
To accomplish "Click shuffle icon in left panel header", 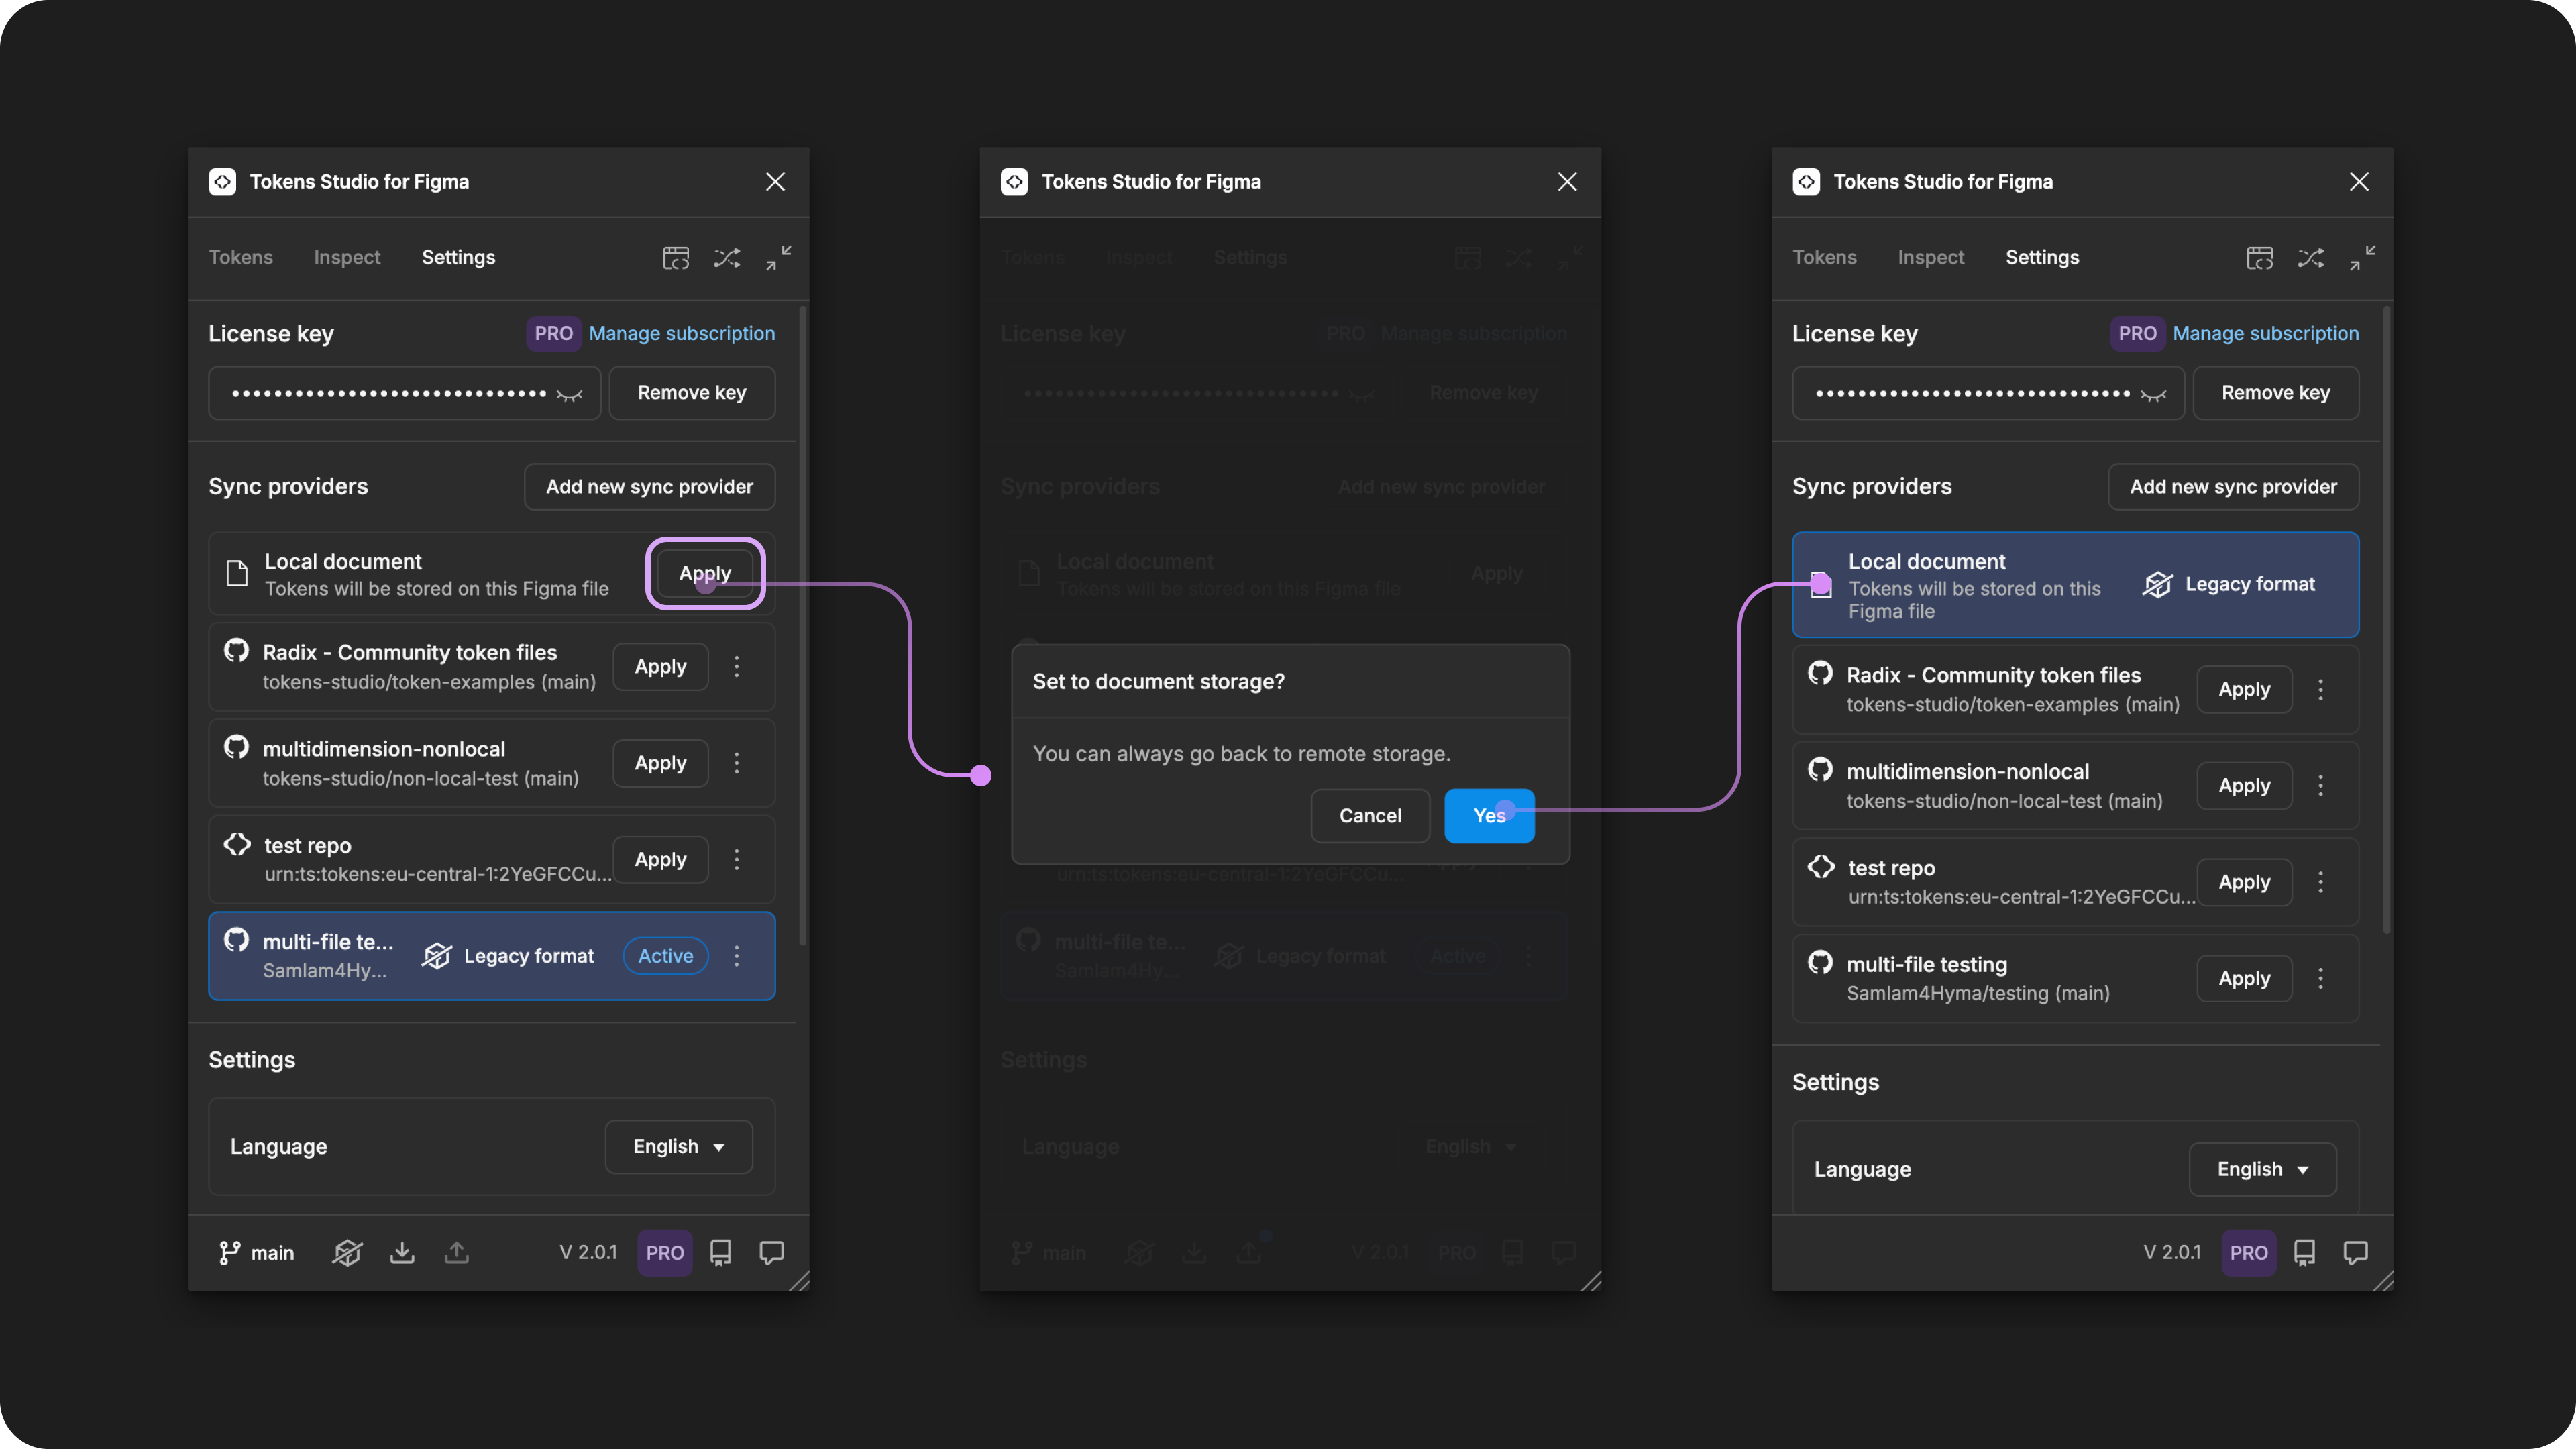I will [x=727, y=258].
